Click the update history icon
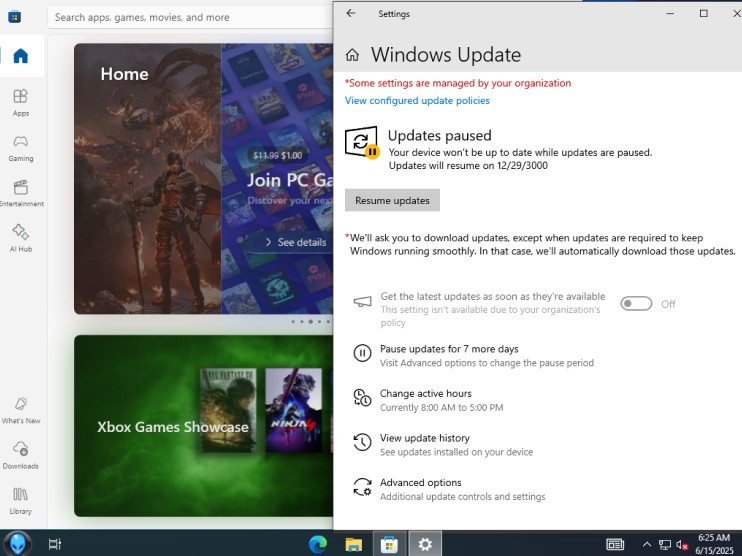 click(x=362, y=442)
